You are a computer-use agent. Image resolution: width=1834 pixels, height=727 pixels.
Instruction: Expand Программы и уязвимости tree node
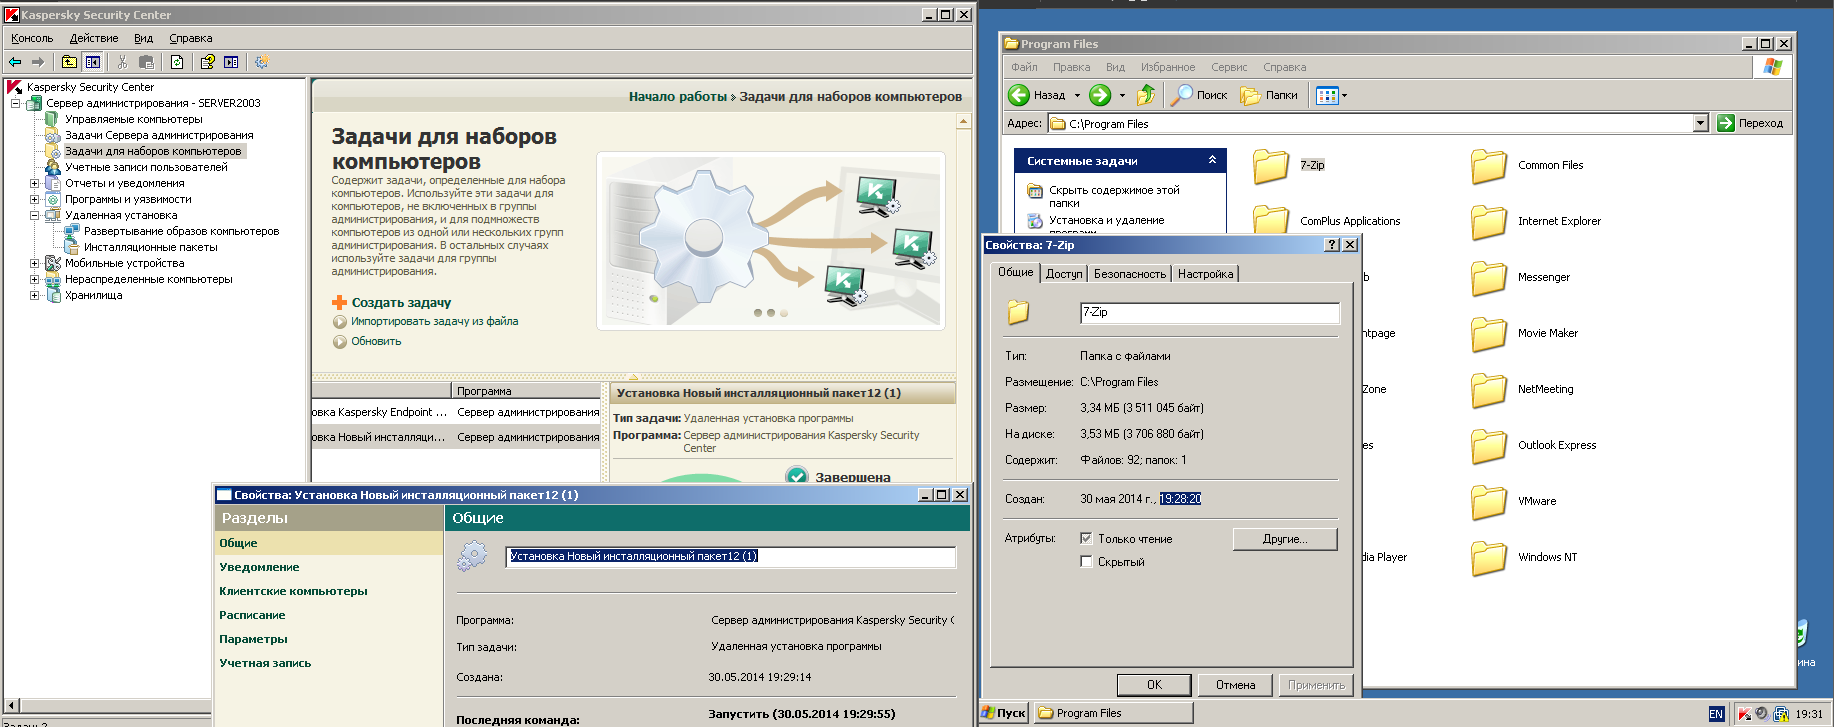pos(34,199)
